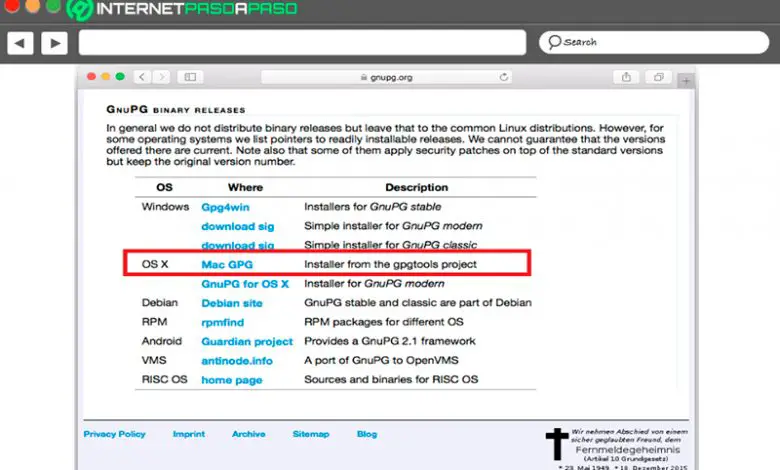Click the outer browser forward arrow button
Screen dimensions: 780x470
click(55, 43)
